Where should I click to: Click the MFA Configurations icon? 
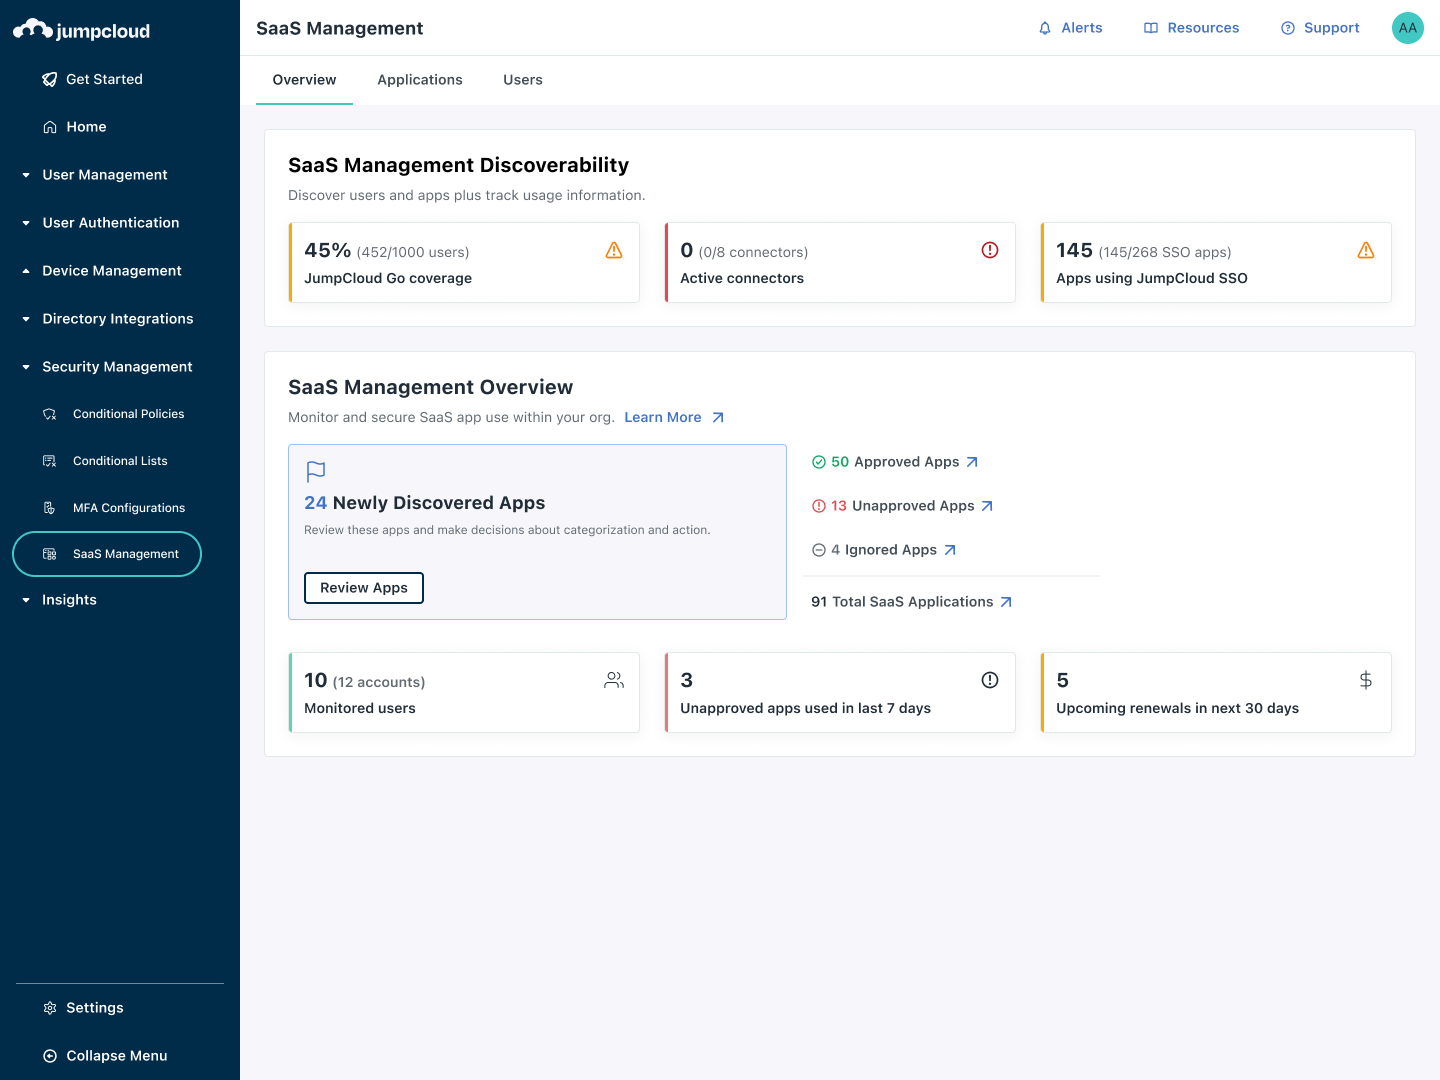(50, 508)
